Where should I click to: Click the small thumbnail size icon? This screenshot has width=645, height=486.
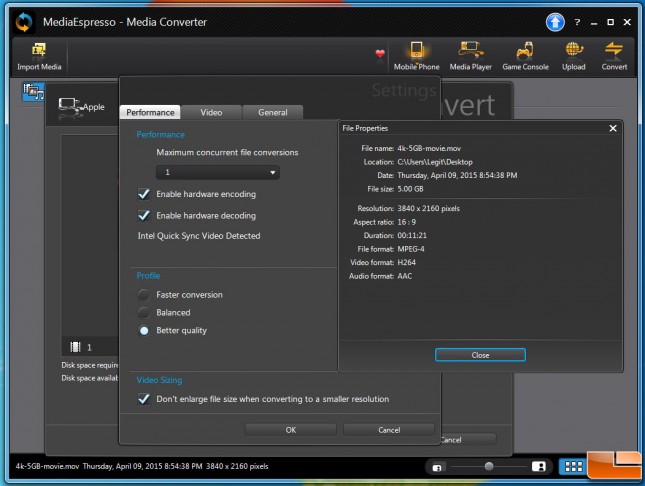pos(437,467)
